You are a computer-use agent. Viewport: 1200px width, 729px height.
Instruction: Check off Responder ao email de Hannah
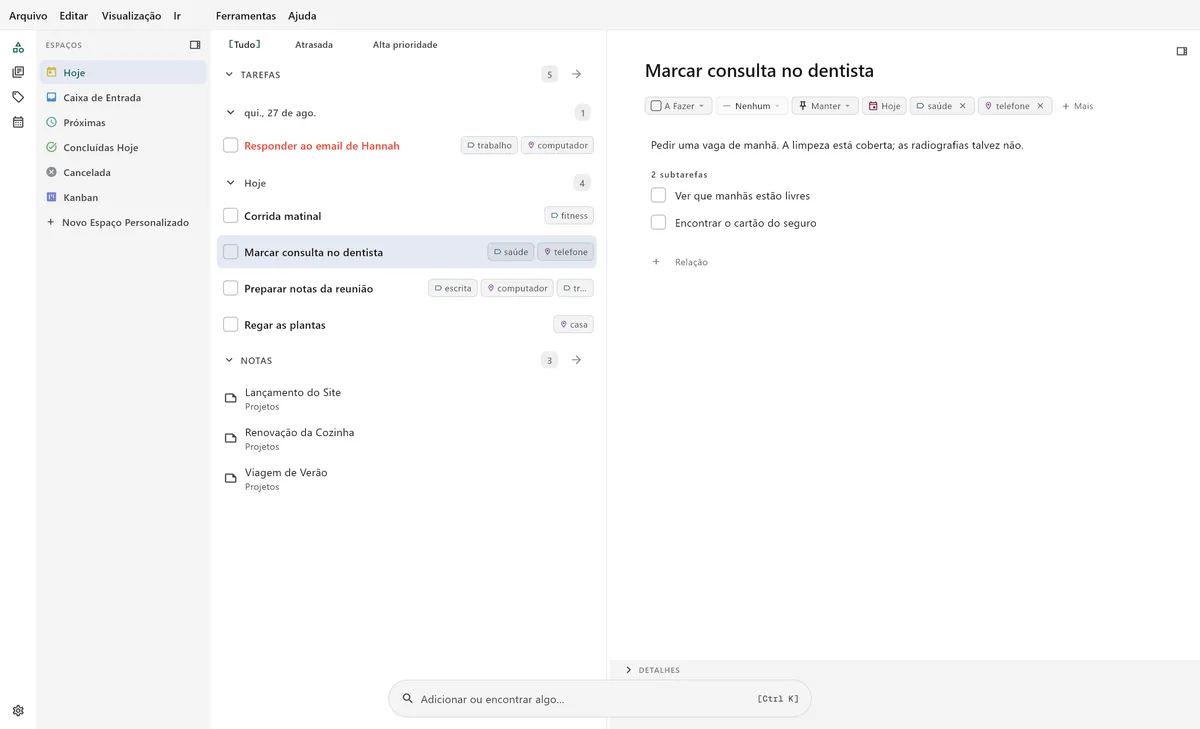click(231, 146)
